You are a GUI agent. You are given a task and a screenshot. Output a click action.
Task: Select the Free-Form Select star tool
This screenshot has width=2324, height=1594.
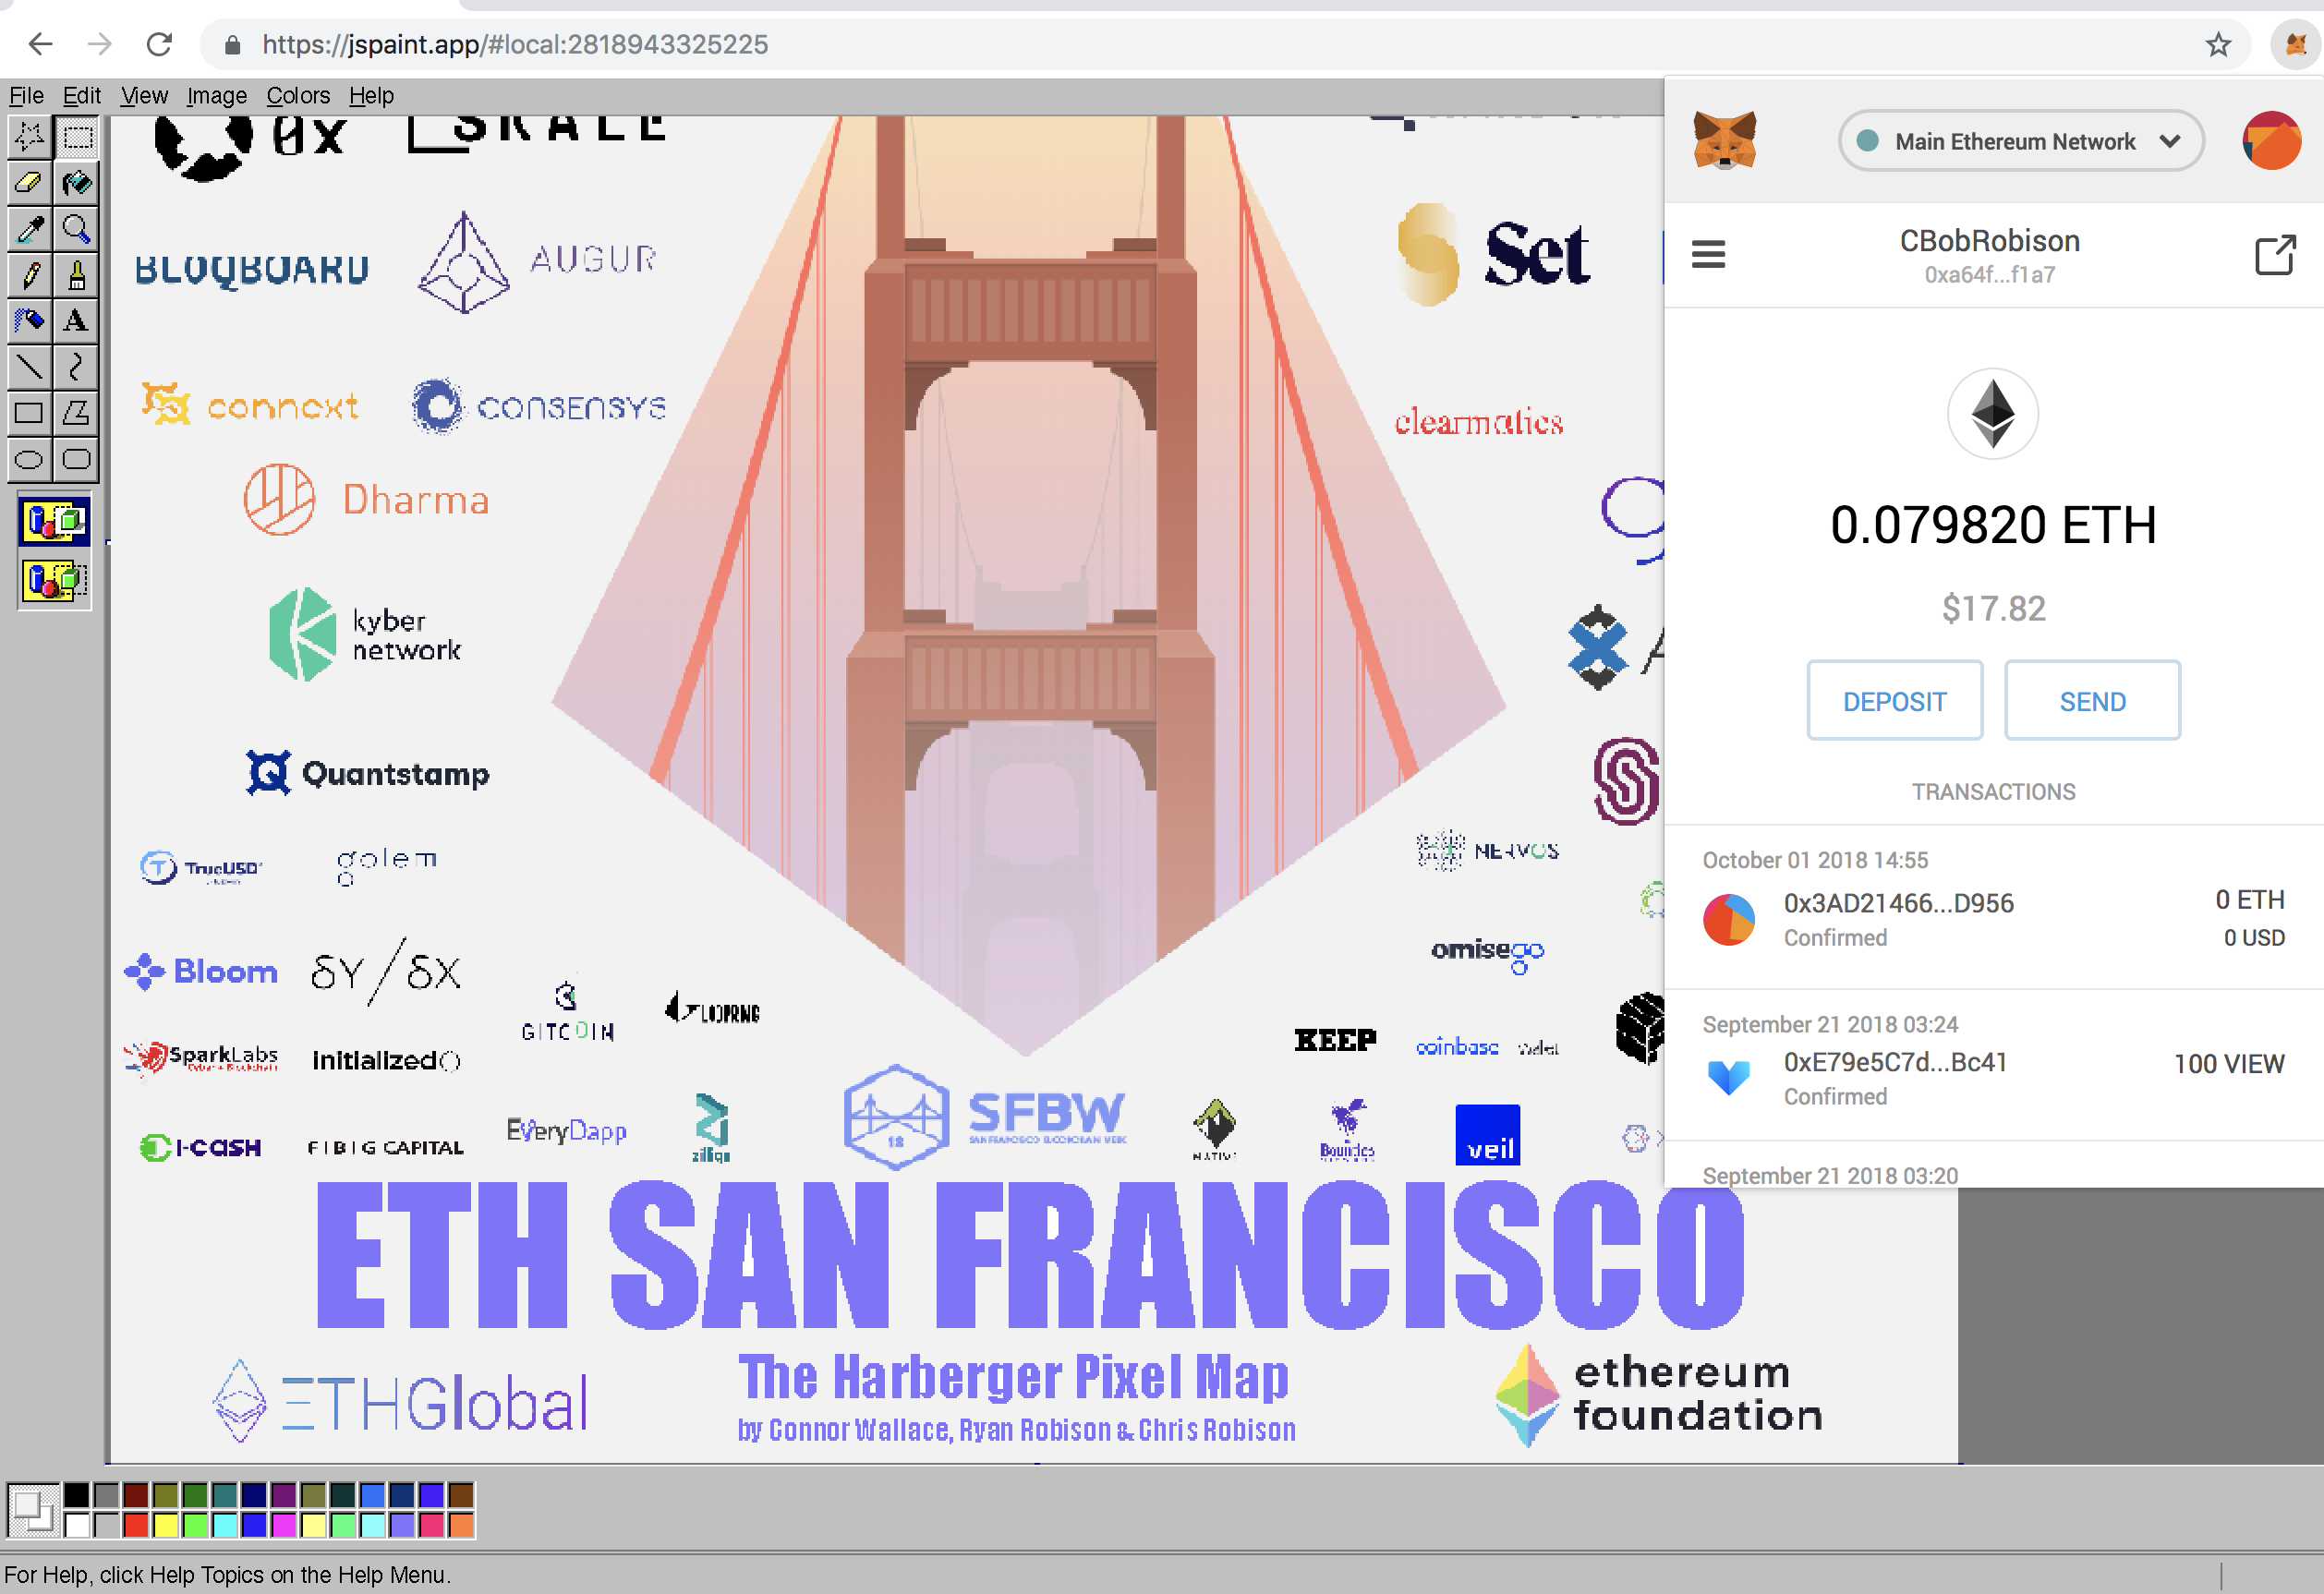click(x=29, y=137)
